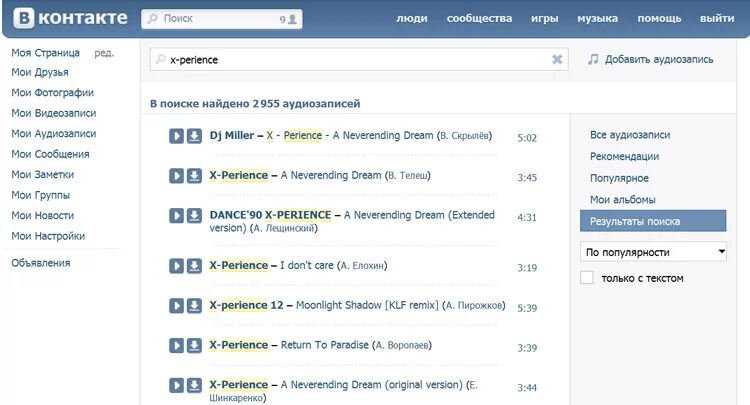The width and height of the screenshot is (750, 405).
Task: Select 'Все аудиозаписи' filter
Action: point(630,135)
